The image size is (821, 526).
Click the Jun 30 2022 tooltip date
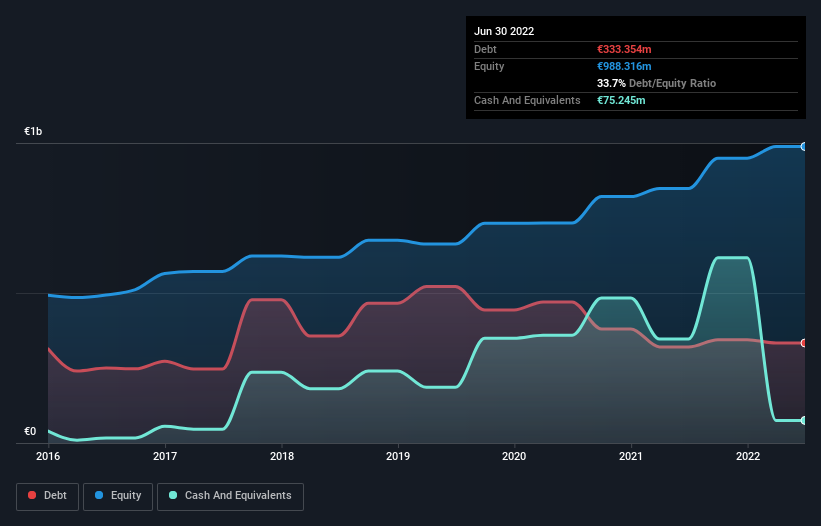(x=504, y=31)
